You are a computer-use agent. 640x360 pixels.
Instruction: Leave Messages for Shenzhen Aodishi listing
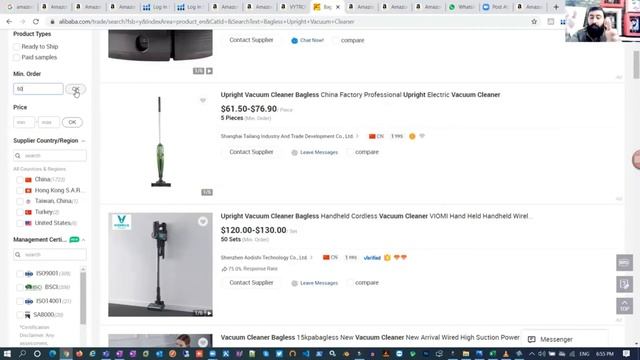[x=314, y=283]
